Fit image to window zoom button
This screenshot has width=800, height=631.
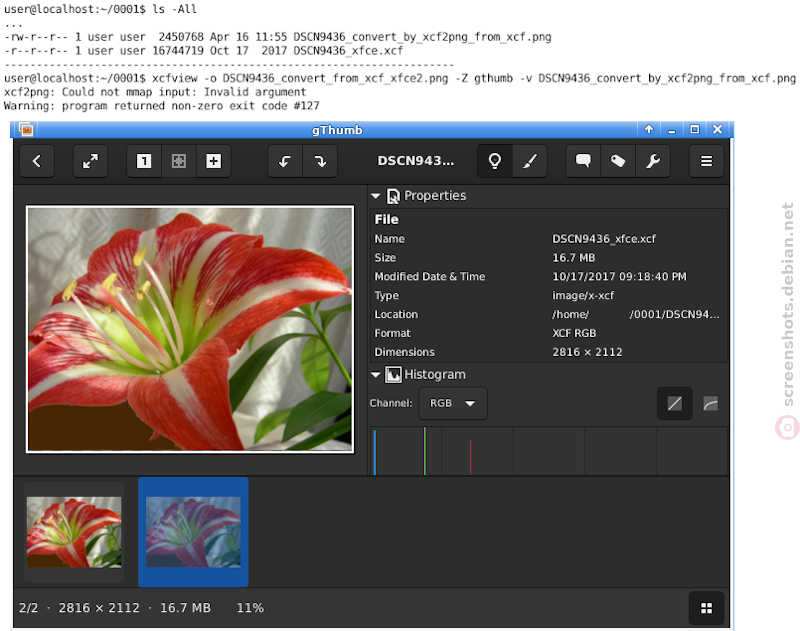179,161
